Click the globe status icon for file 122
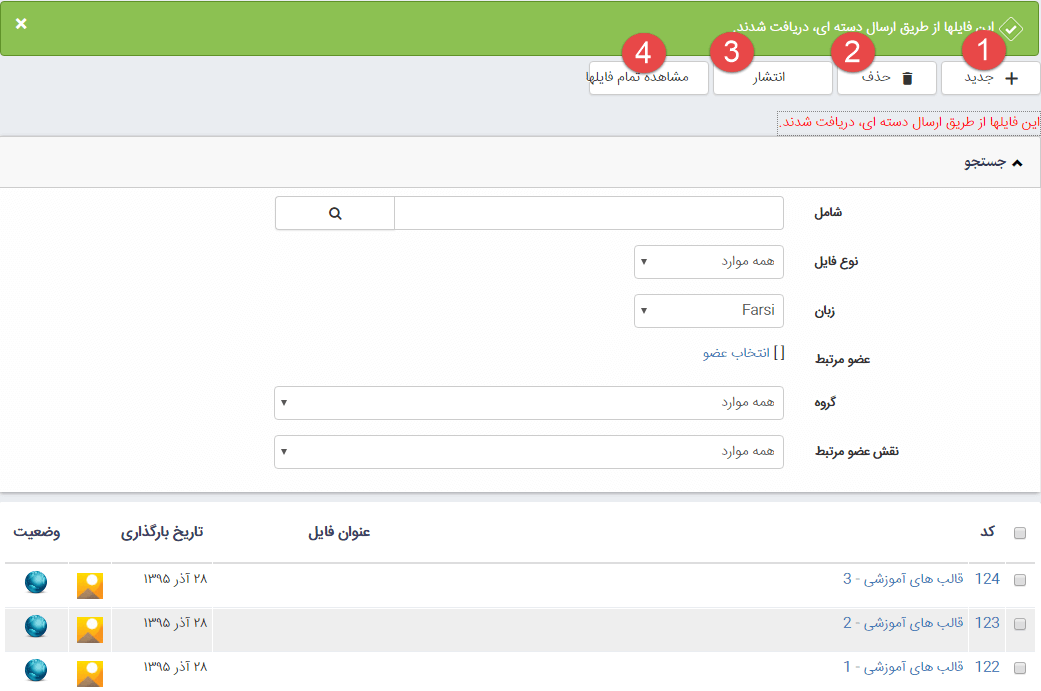The width and height of the screenshot is (1041, 691). [x=36, y=670]
